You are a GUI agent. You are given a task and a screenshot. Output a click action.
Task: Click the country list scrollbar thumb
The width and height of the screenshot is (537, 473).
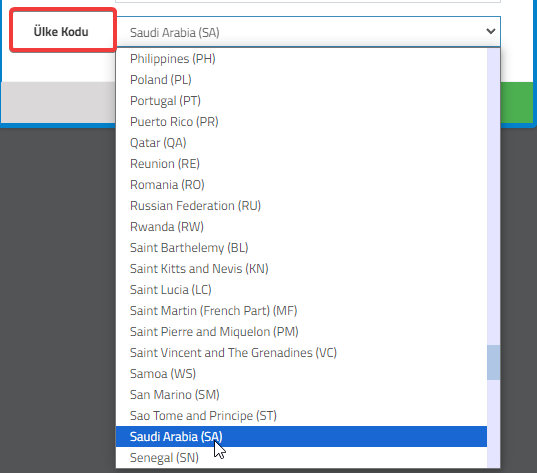pos(494,362)
